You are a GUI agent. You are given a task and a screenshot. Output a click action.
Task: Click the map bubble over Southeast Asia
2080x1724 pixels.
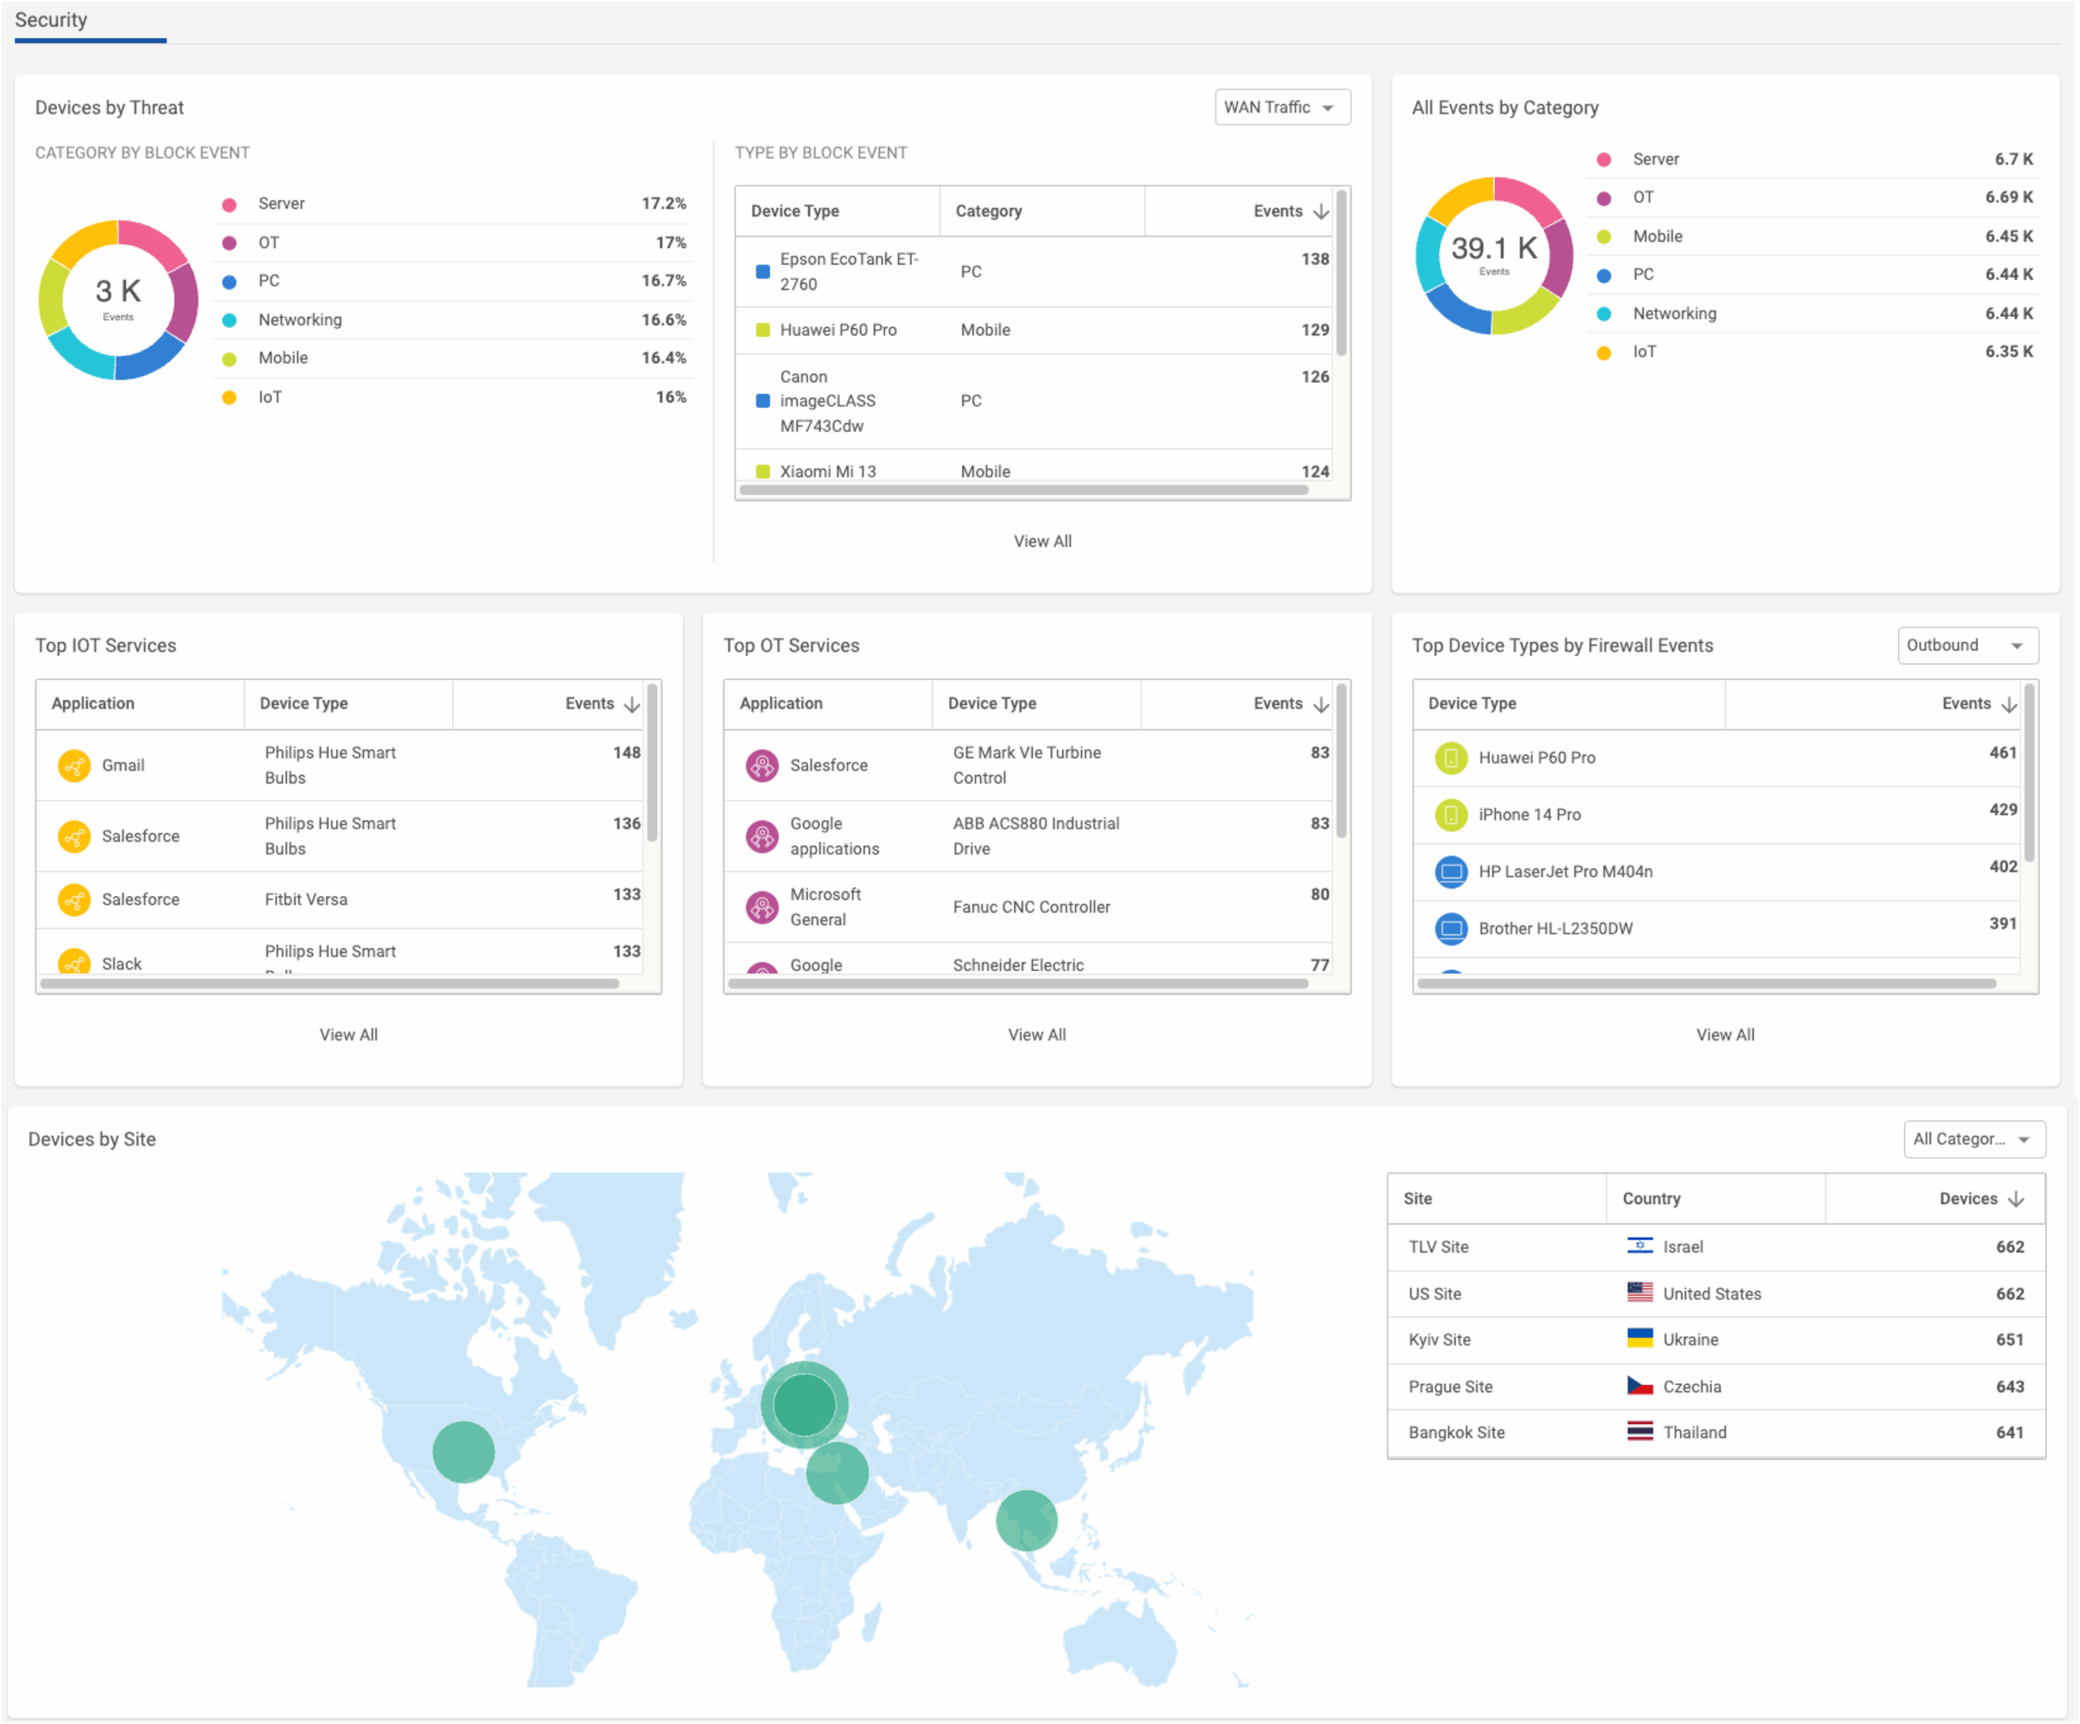click(1026, 1520)
